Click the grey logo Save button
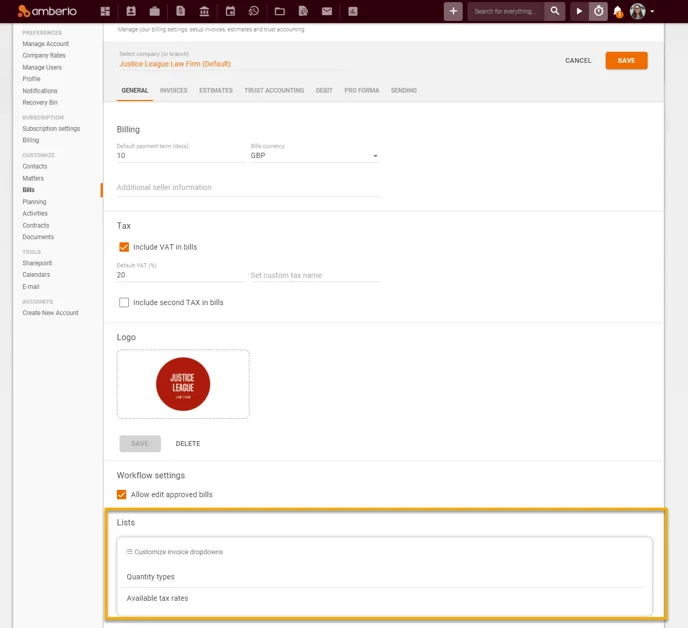This screenshot has height=628, width=688. click(x=140, y=444)
